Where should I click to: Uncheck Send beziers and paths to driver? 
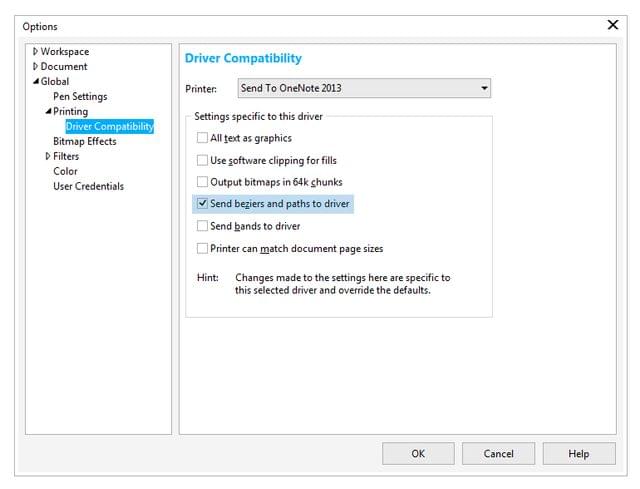[x=203, y=204]
